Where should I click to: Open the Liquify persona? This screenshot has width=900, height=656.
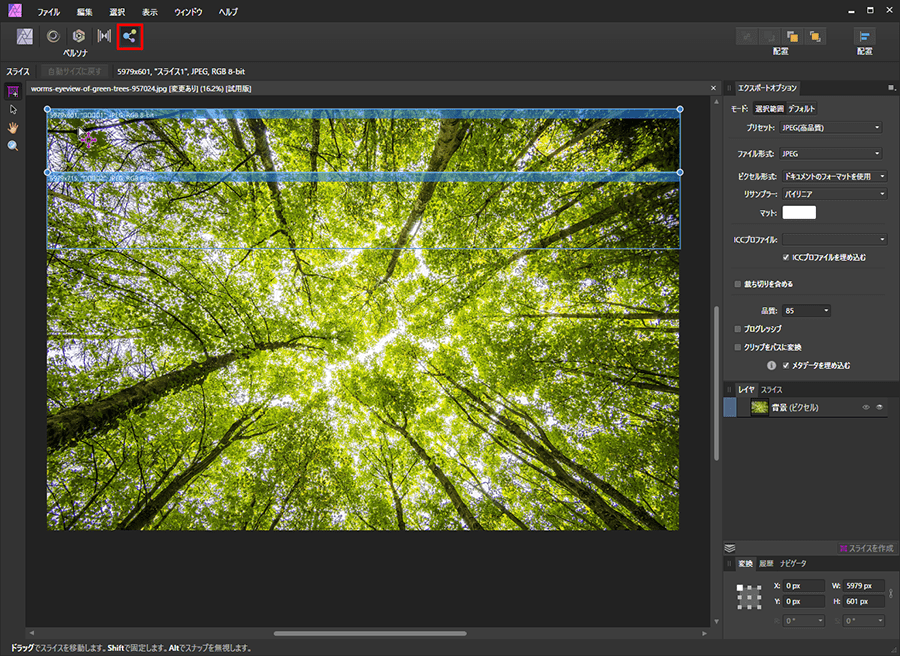click(52, 36)
